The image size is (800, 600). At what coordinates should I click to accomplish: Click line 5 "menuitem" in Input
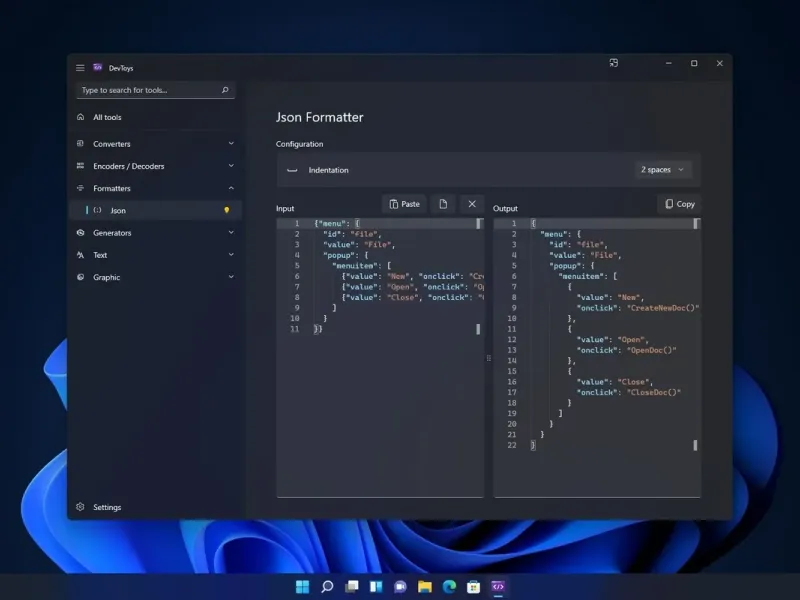[x=355, y=266]
